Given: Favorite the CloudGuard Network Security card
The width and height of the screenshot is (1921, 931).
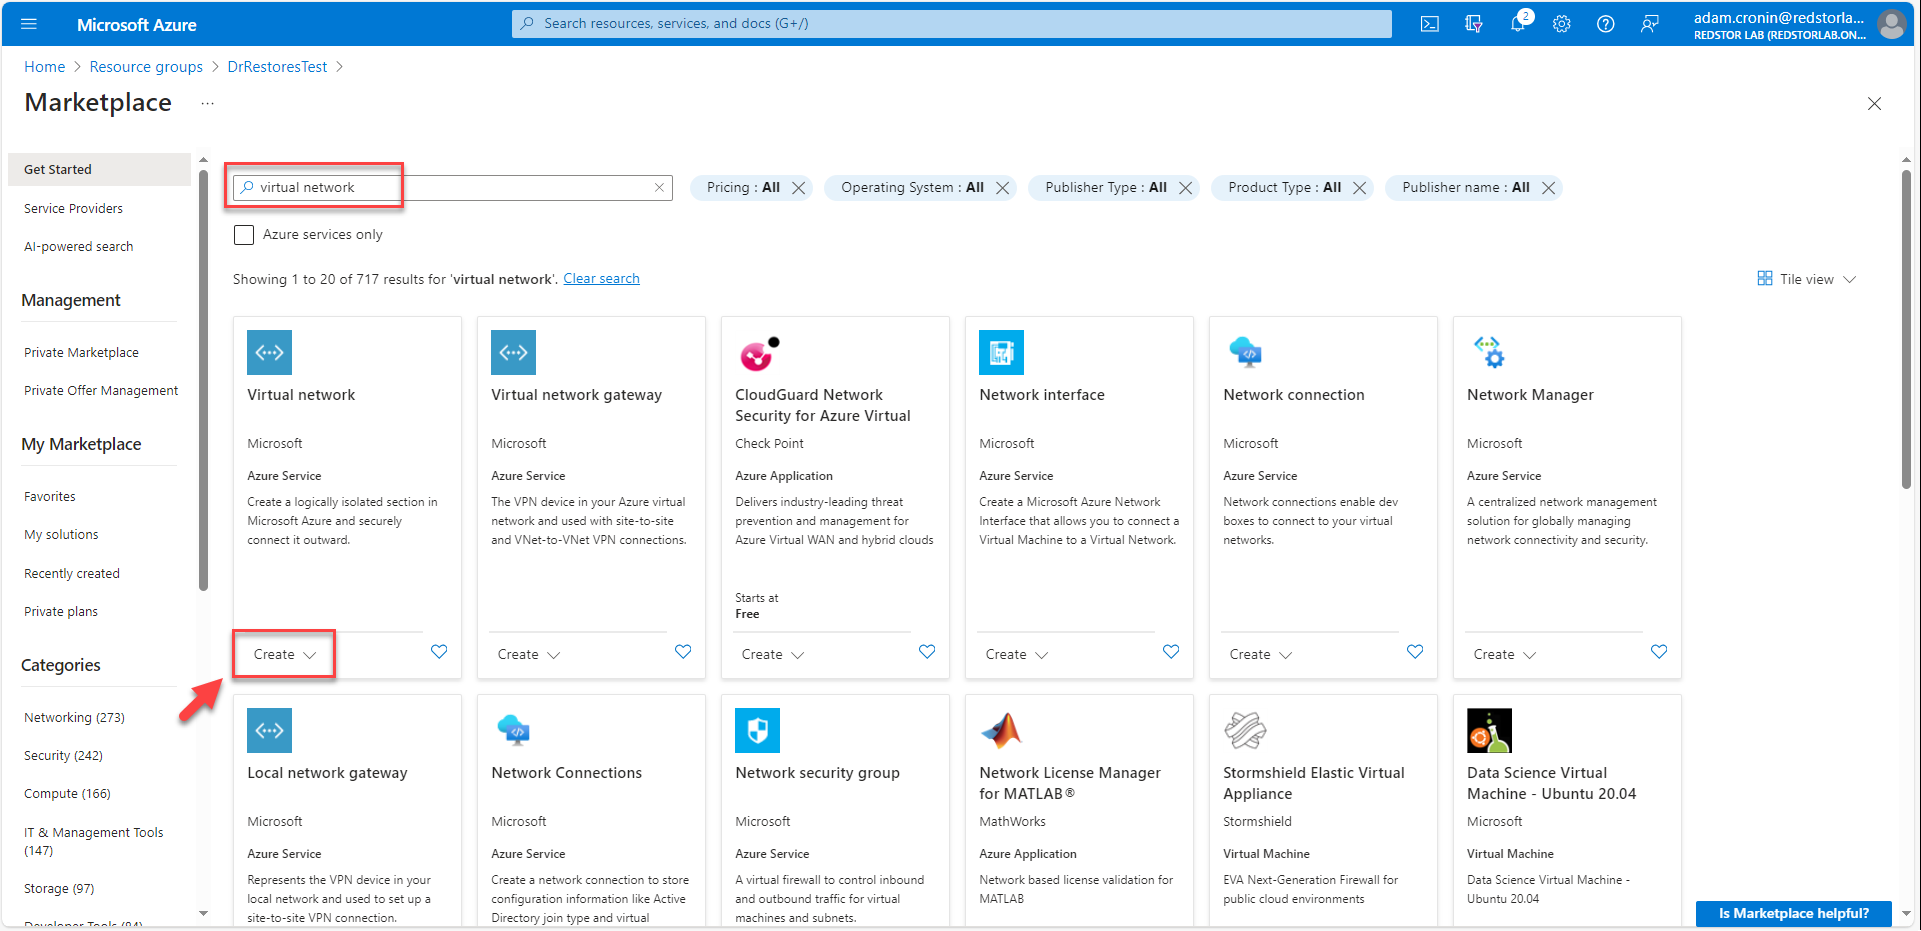Looking at the screenshot, I should click(927, 652).
